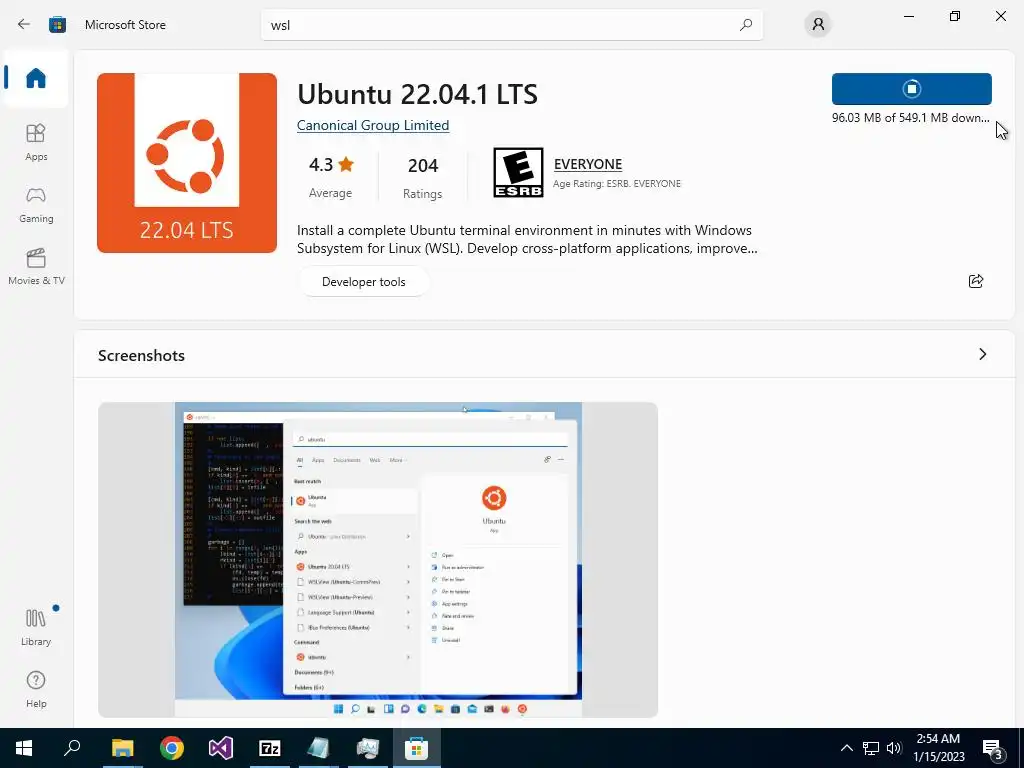The image size is (1024, 768).
Task: Open Visual Studio from taskbar
Action: [221, 748]
